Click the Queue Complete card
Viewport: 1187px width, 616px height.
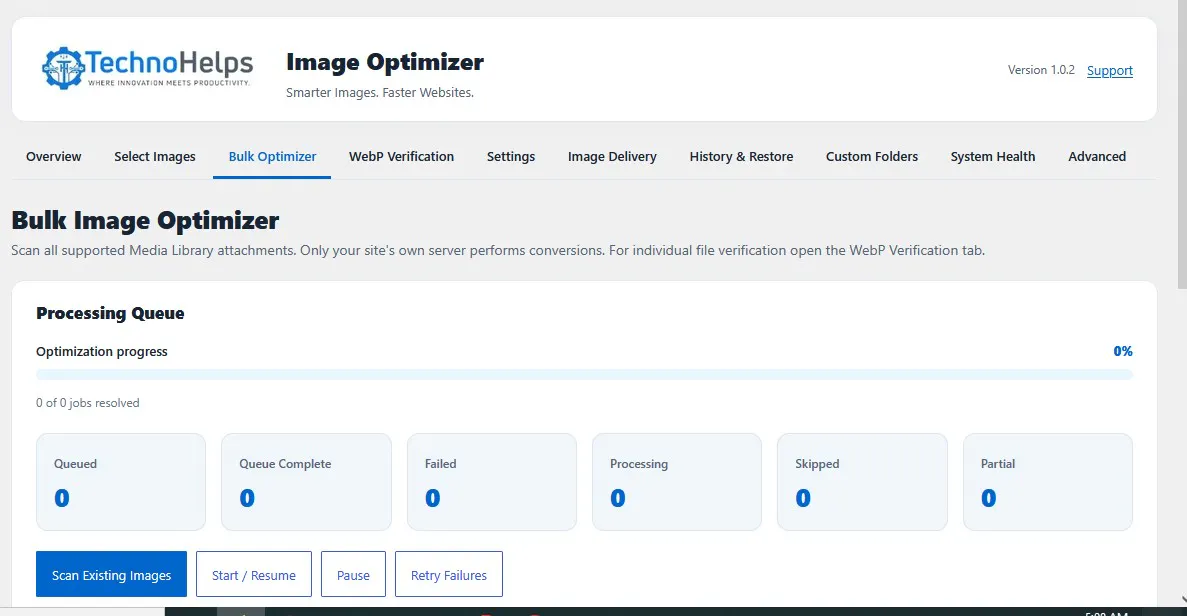click(x=307, y=482)
